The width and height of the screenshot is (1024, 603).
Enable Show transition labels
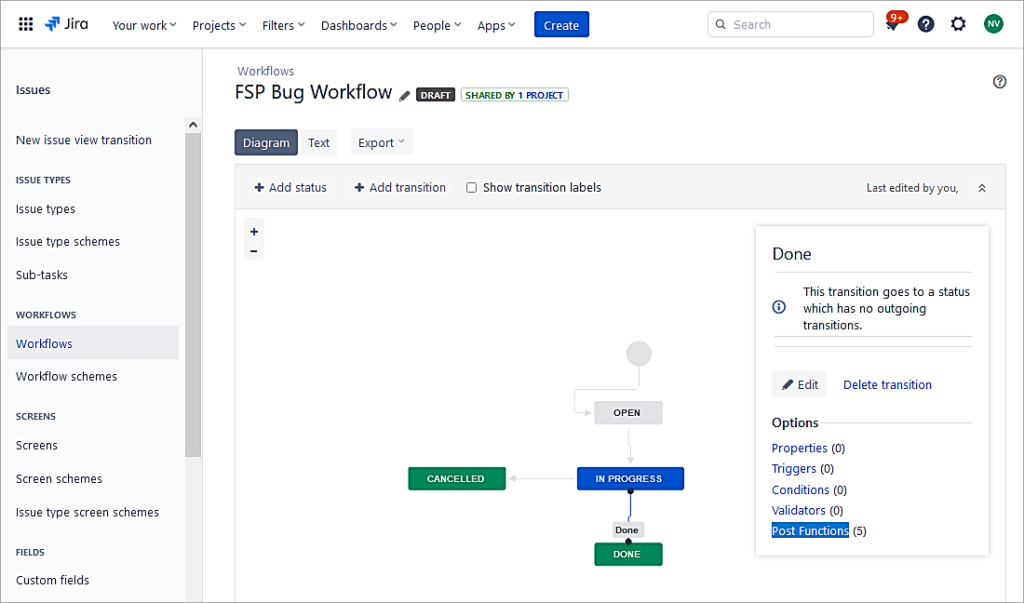coord(471,187)
